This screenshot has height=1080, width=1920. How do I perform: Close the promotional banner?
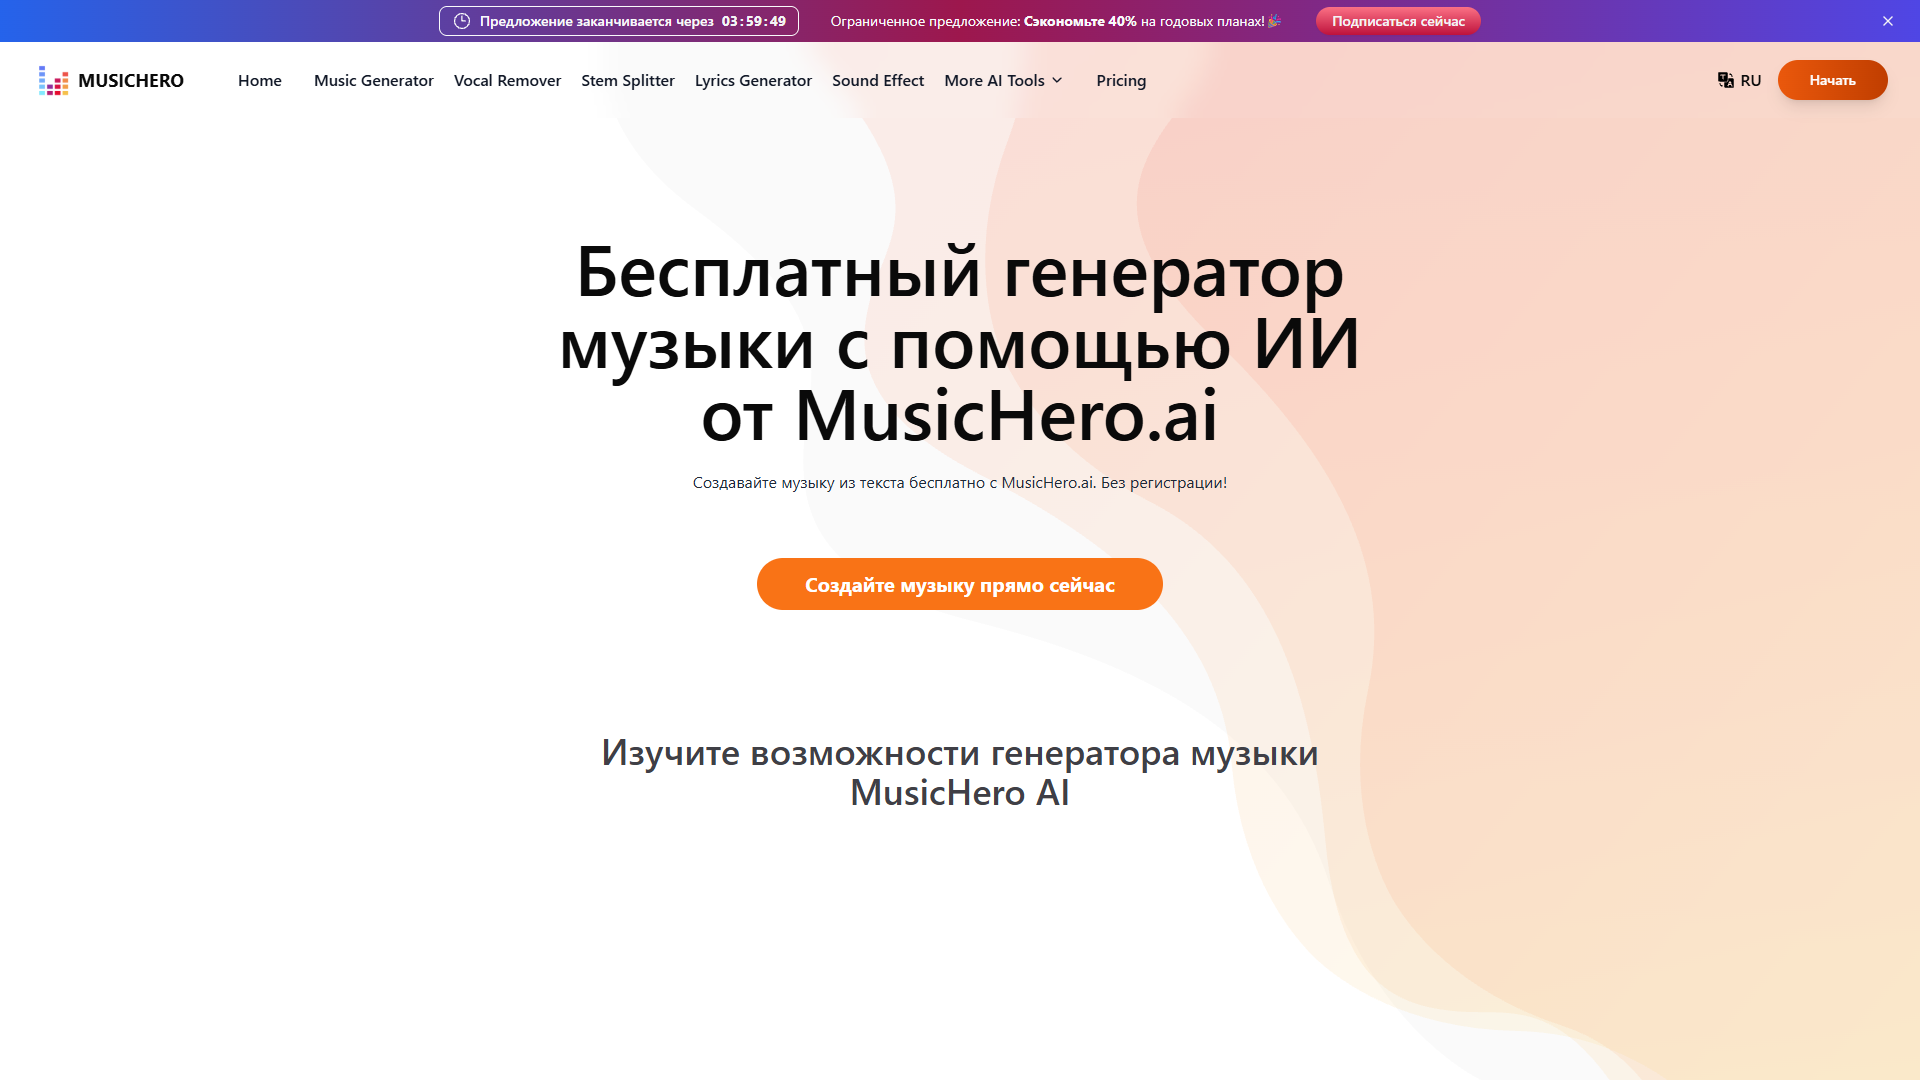(1888, 21)
